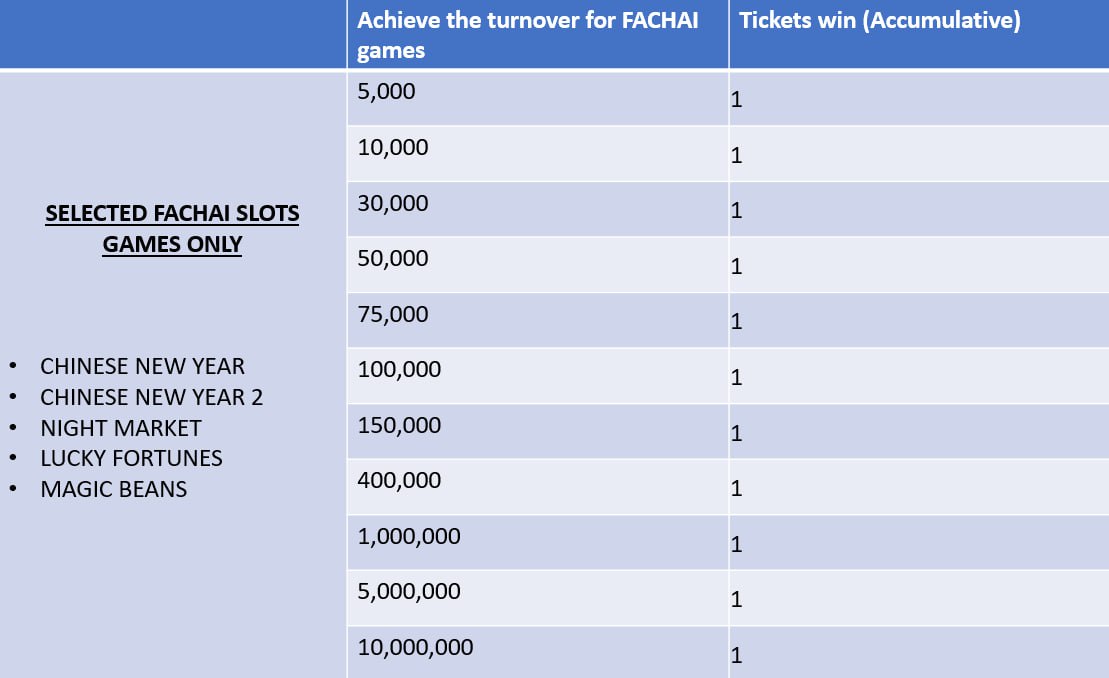This screenshot has width=1109, height=678.
Task: Select the 10,000 turnover row
Action: click(x=728, y=154)
